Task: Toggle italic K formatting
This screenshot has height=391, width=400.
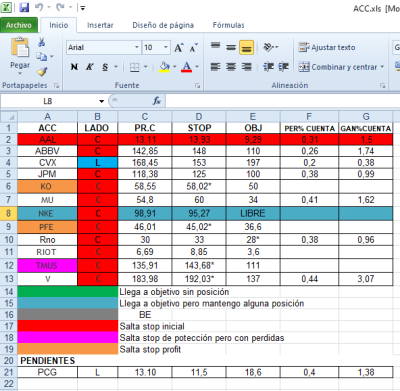Action: click(89, 67)
